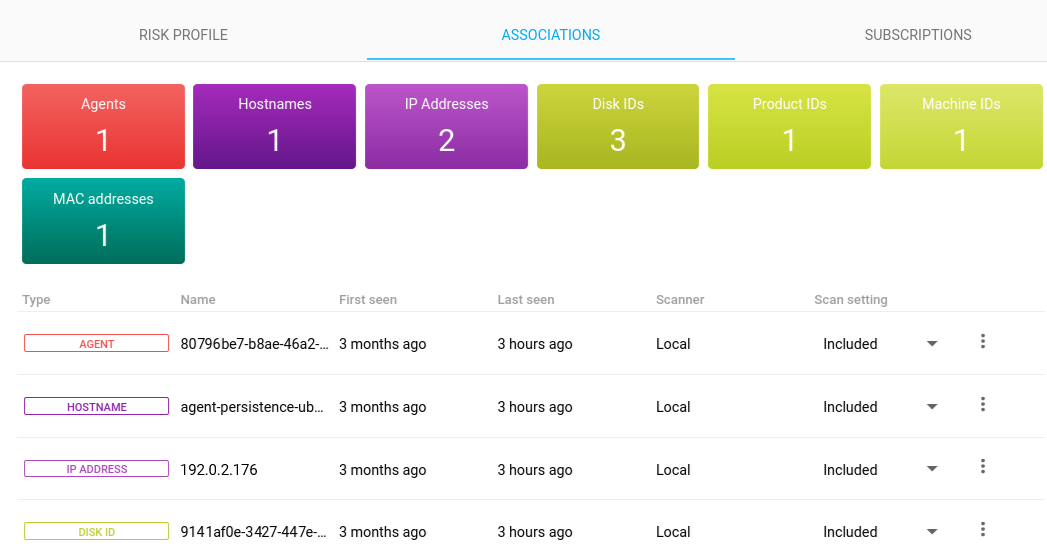Screen dimensions: 1047x558
Task: Switch to the Risk Profile tab
Action: [x=183, y=35]
